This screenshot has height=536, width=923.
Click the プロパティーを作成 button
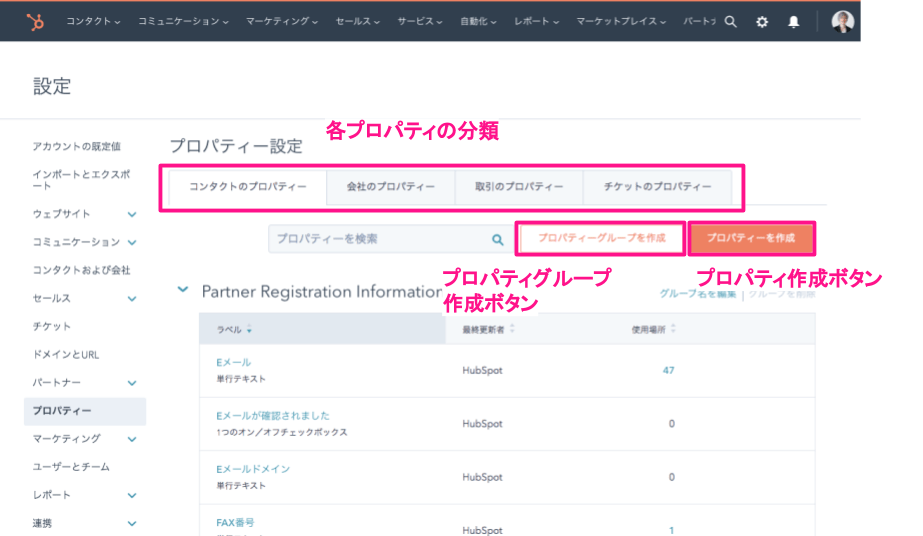[x=751, y=239]
